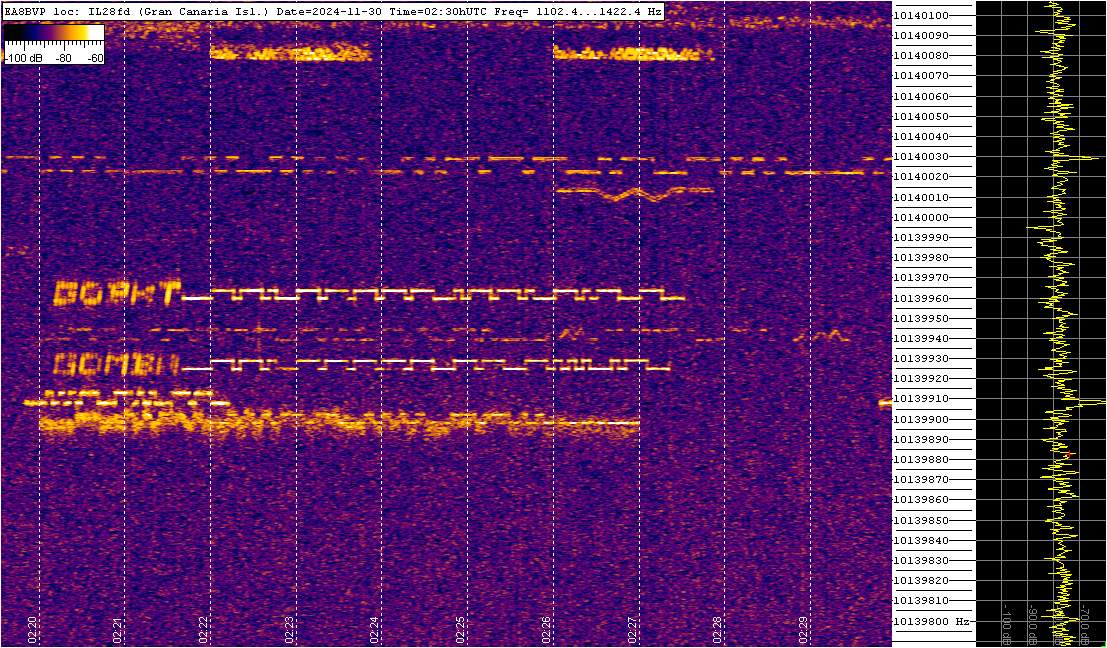Click the 10140010 frequency scale label
The height and width of the screenshot is (648, 1107).
pos(921,197)
